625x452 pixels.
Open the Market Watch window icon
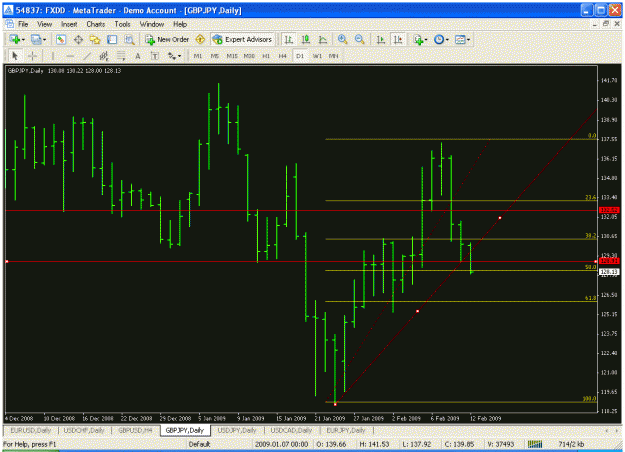61,39
